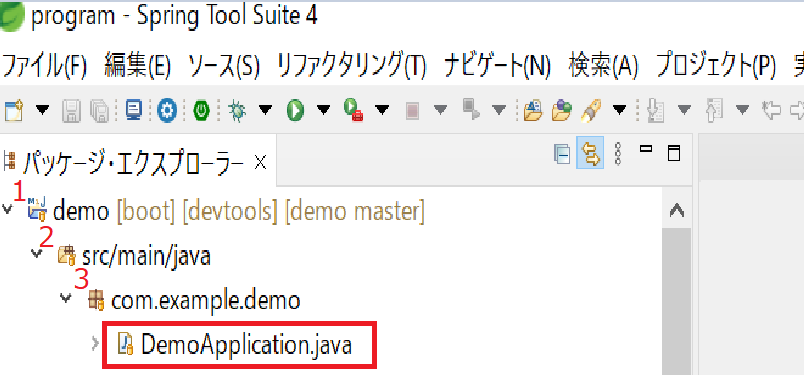Click the DemoApplication.java file icon

[126, 343]
